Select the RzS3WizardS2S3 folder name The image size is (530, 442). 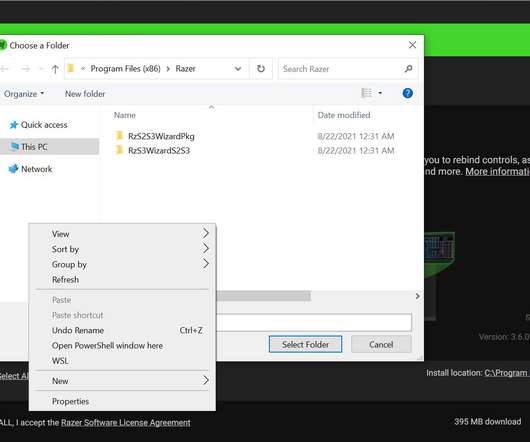pyautogui.click(x=159, y=150)
